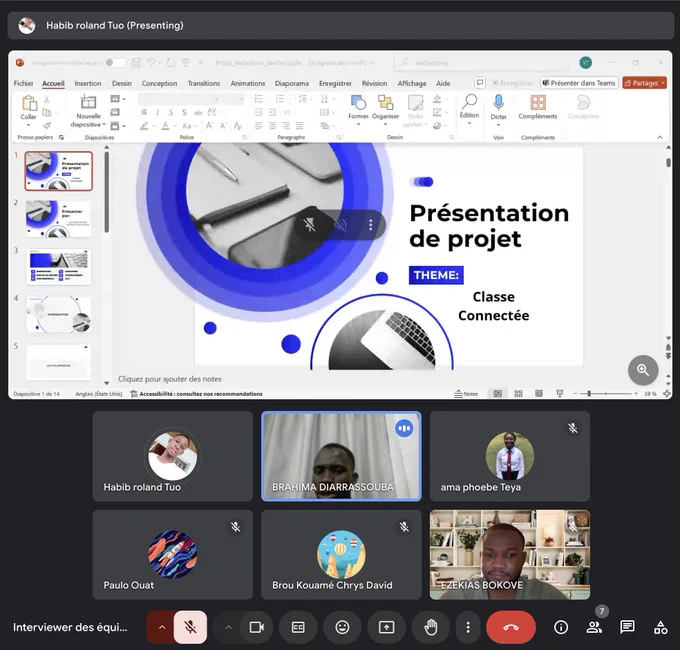Click the Partager button
Image resolution: width=680 pixels, height=650 pixels.
644,83
